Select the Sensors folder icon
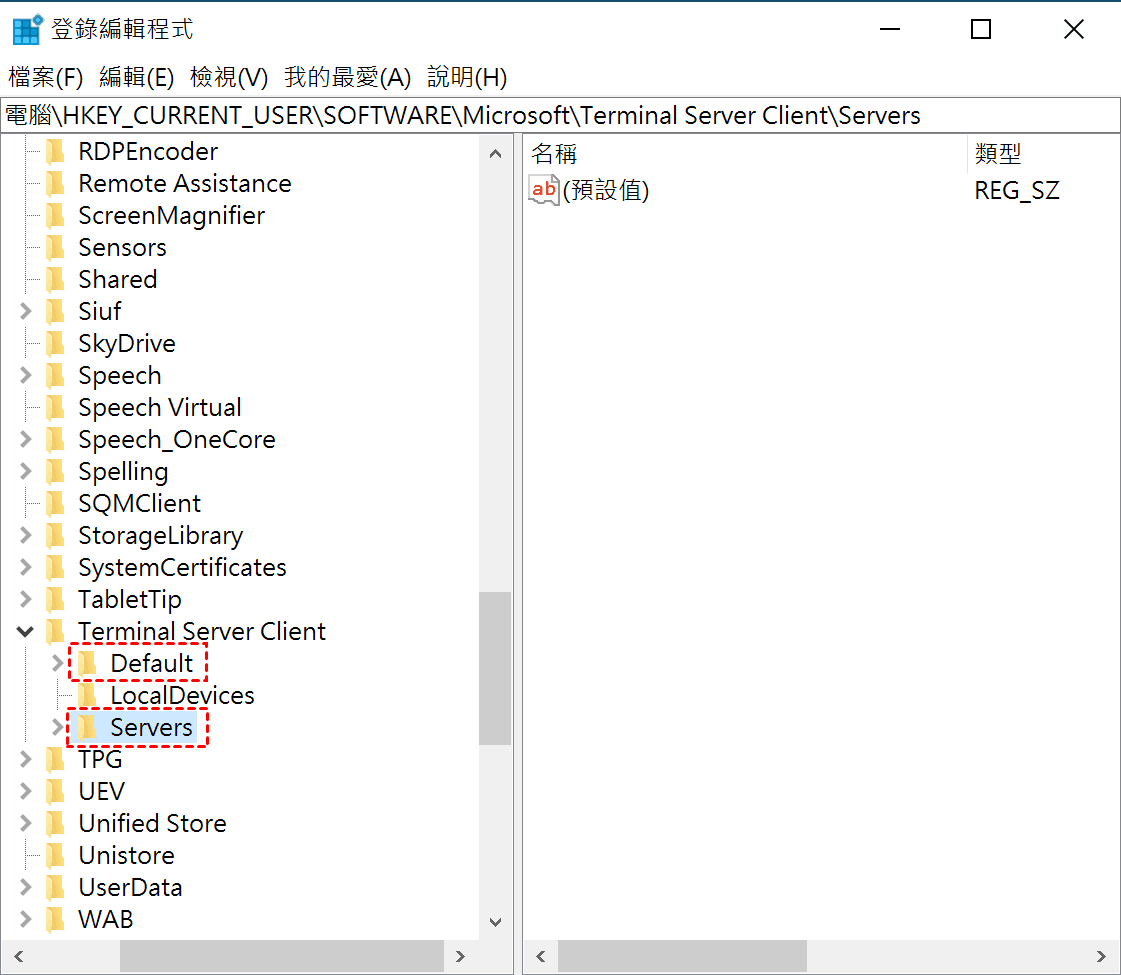This screenshot has height=975, width=1121. coord(56,247)
